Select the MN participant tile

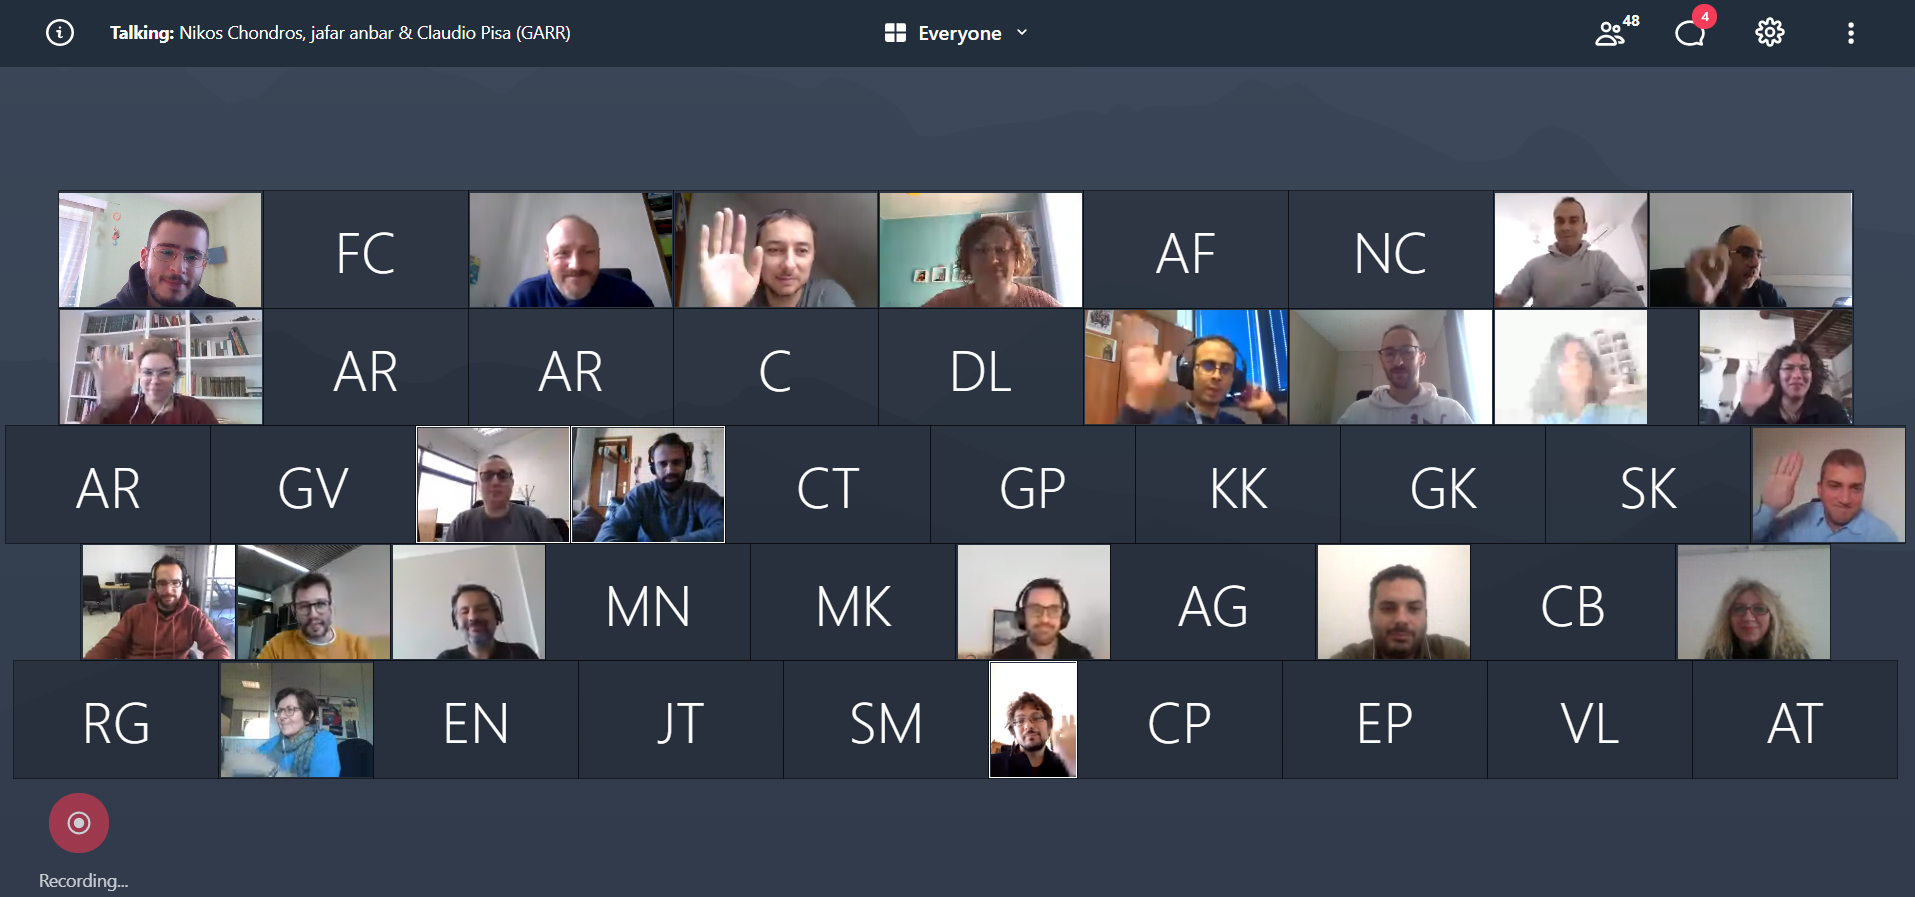point(648,603)
